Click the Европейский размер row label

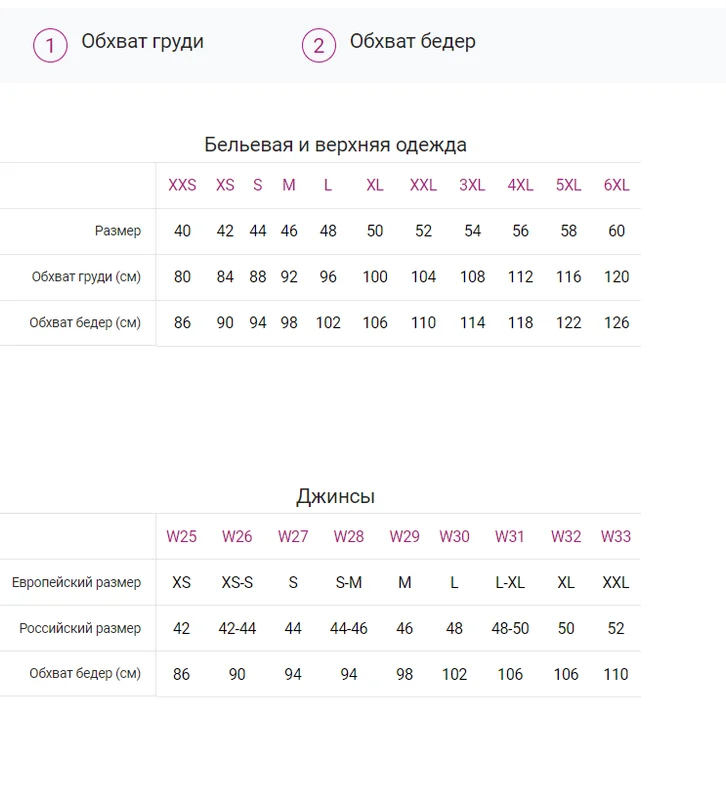tap(76, 582)
